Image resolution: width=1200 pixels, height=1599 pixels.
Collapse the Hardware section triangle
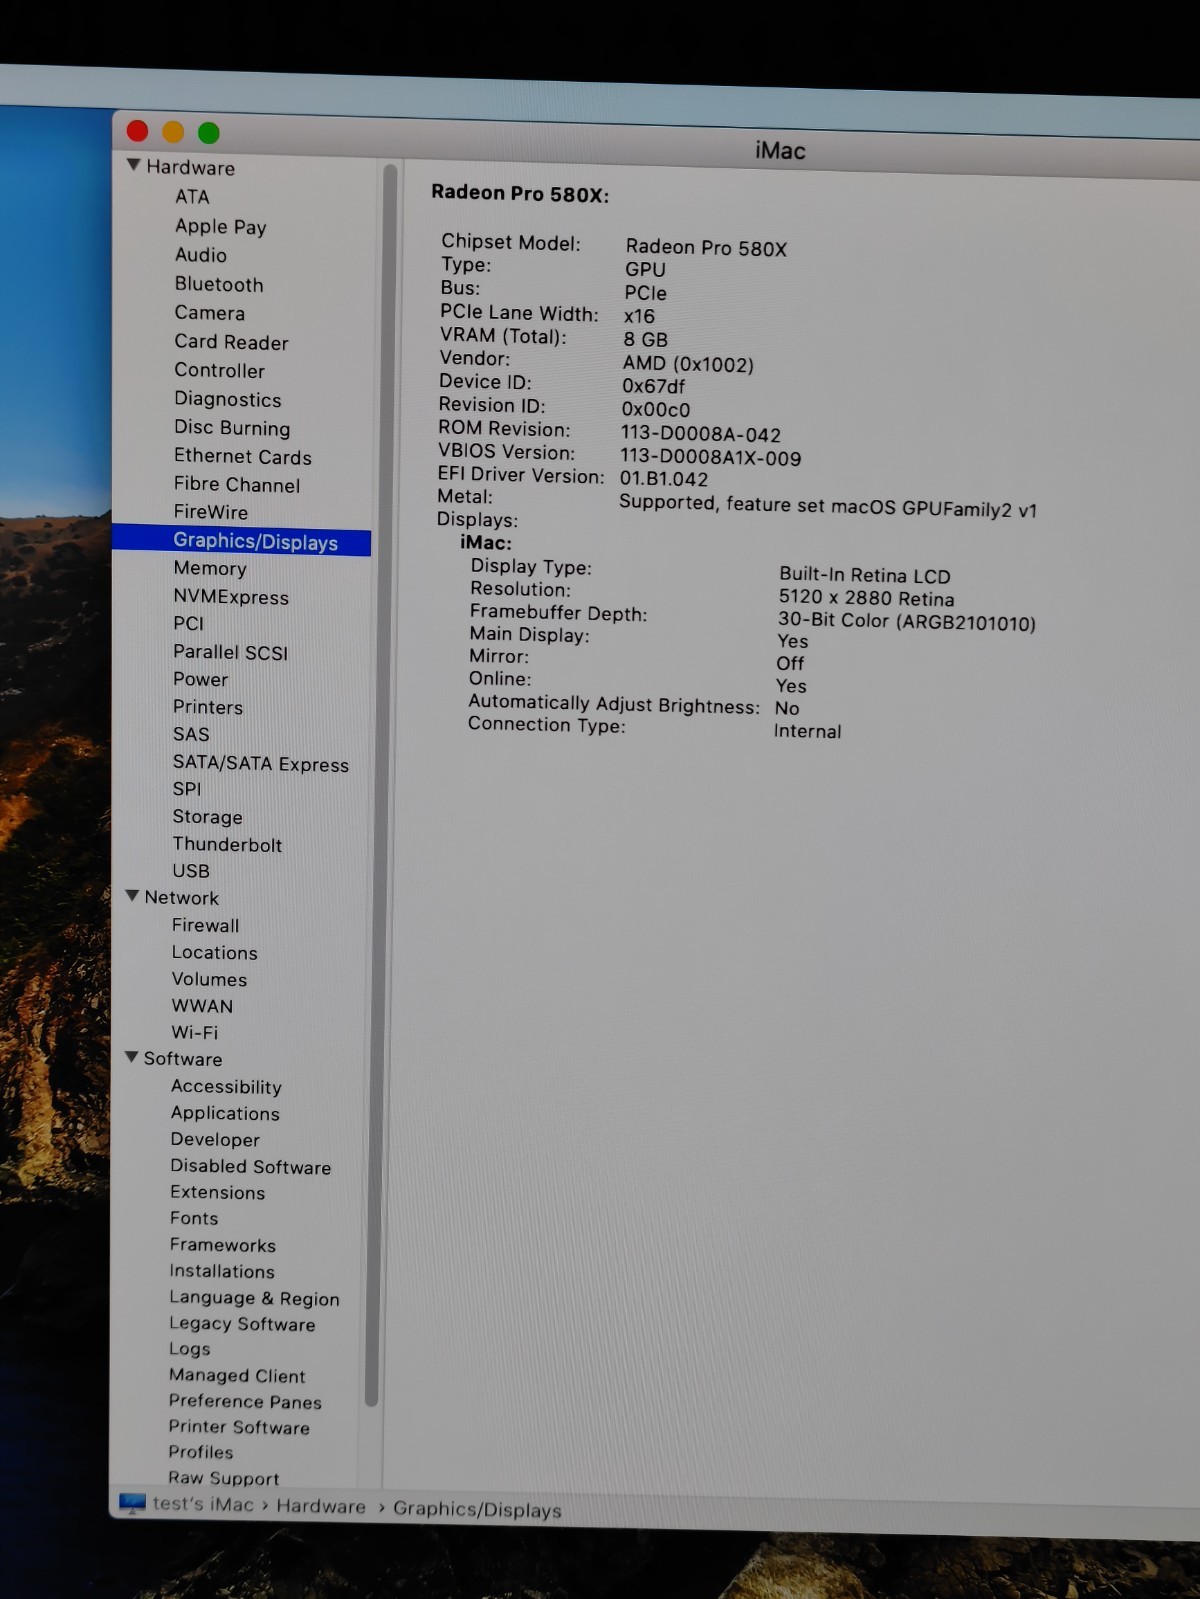coord(133,165)
